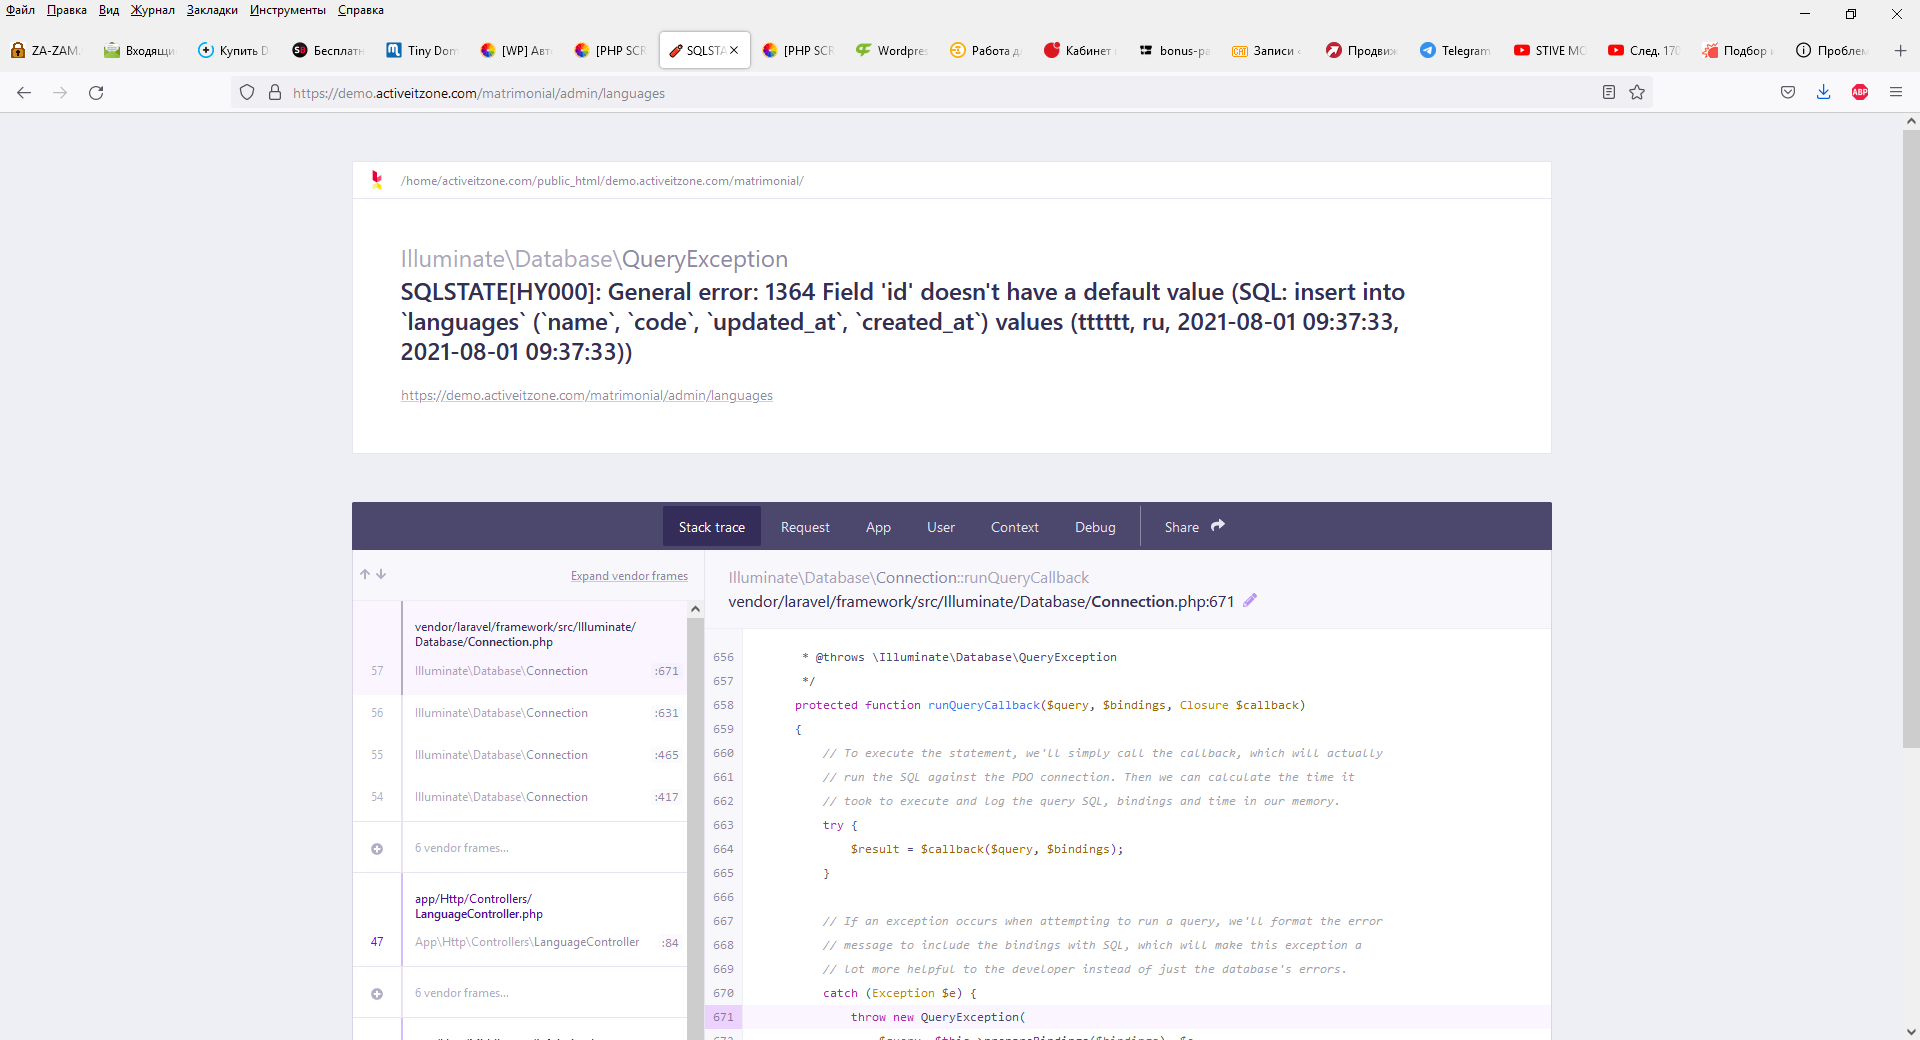
Task: Click the URL address bar field
Action: tap(900, 93)
